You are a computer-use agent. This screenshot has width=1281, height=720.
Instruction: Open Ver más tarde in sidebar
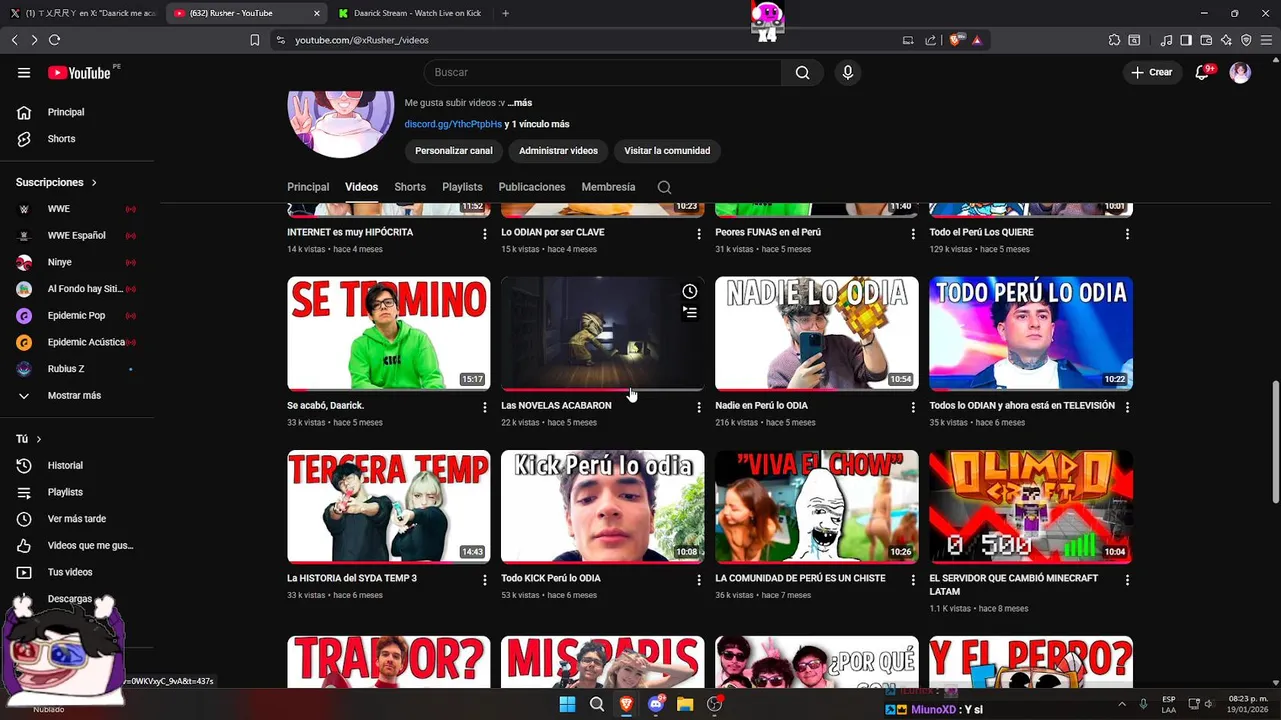click(76, 519)
